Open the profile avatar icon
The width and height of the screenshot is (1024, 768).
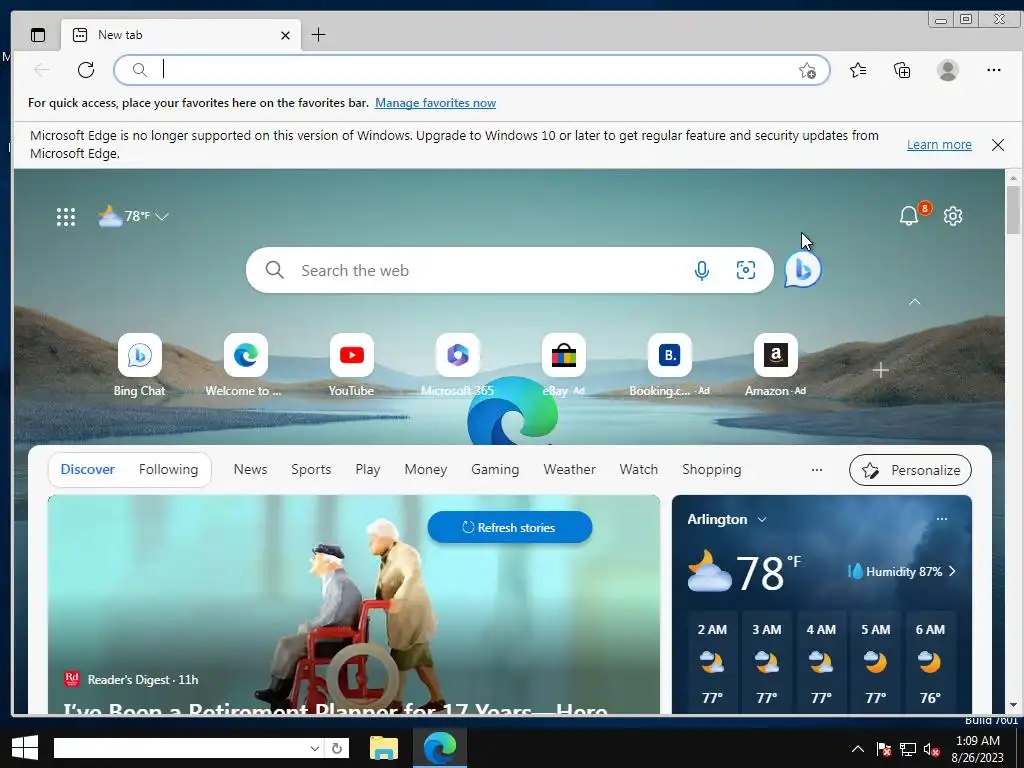click(948, 70)
